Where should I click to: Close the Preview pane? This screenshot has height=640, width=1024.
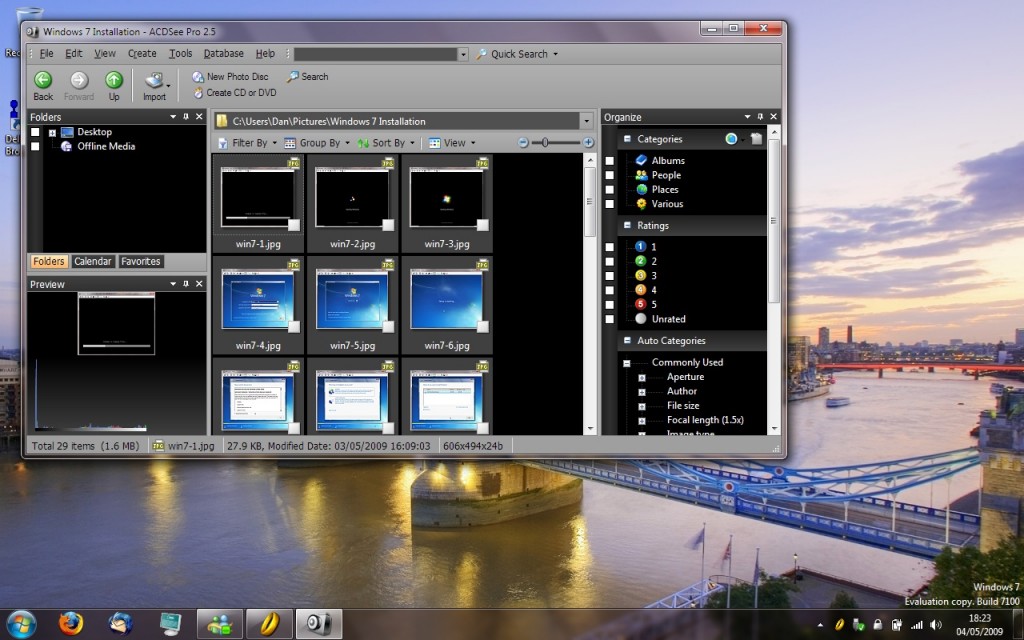coord(199,284)
